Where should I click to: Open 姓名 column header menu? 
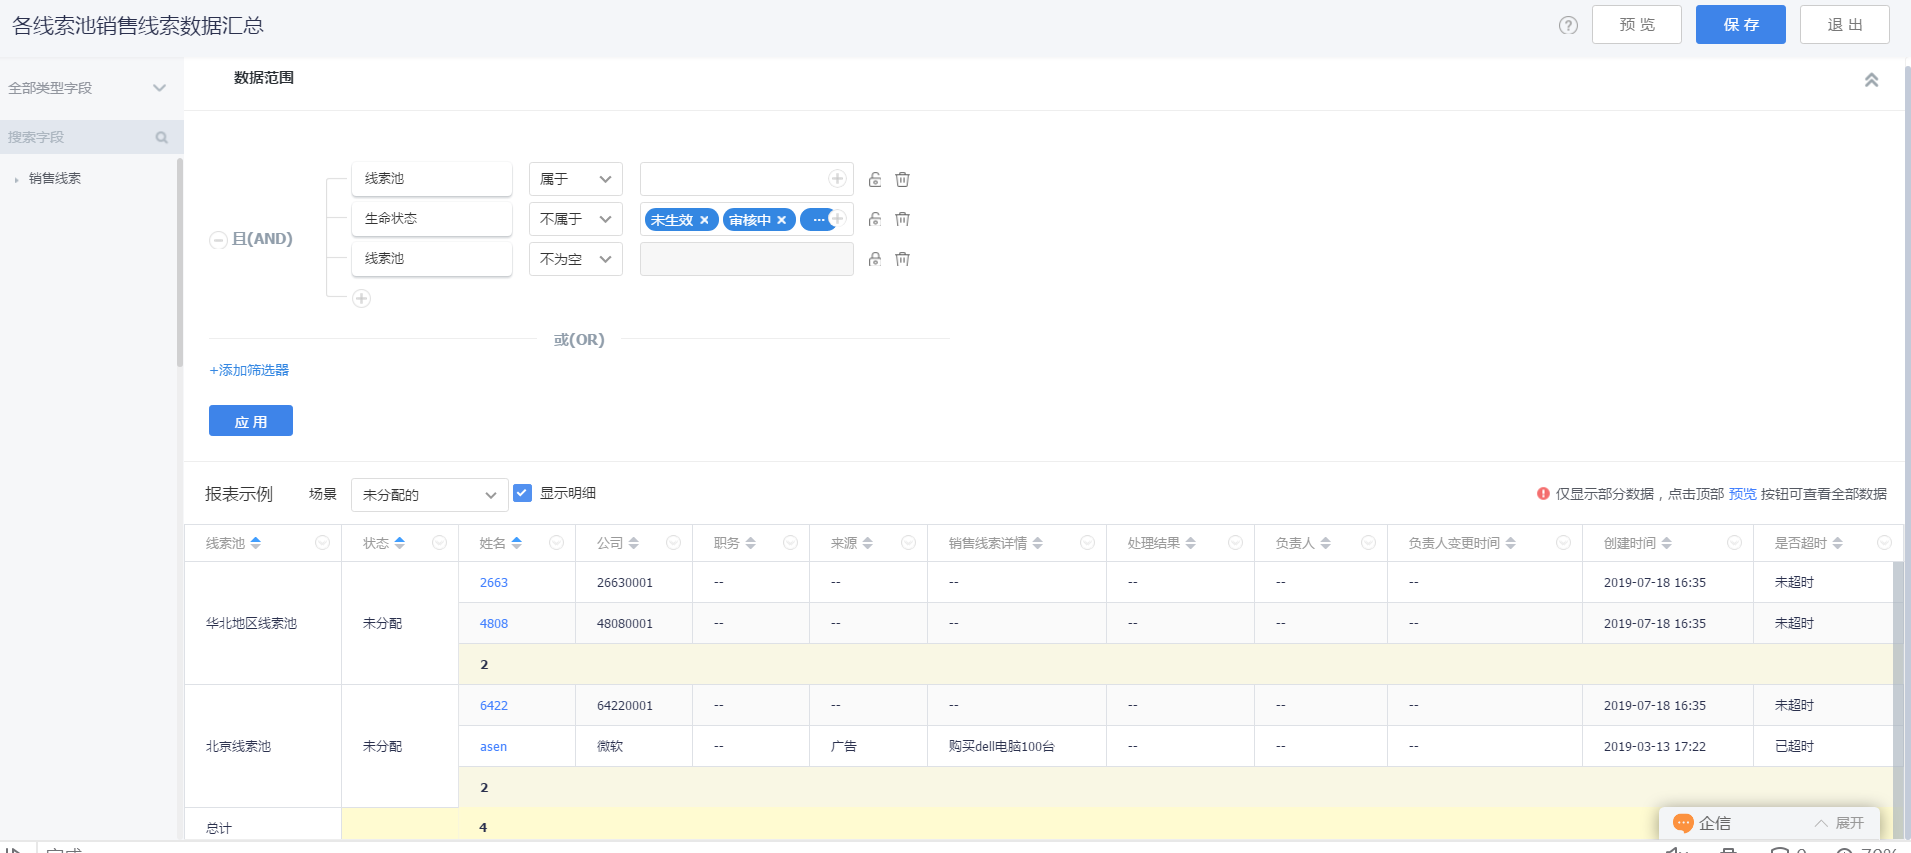pyautogui.click(x=556, y=543)
